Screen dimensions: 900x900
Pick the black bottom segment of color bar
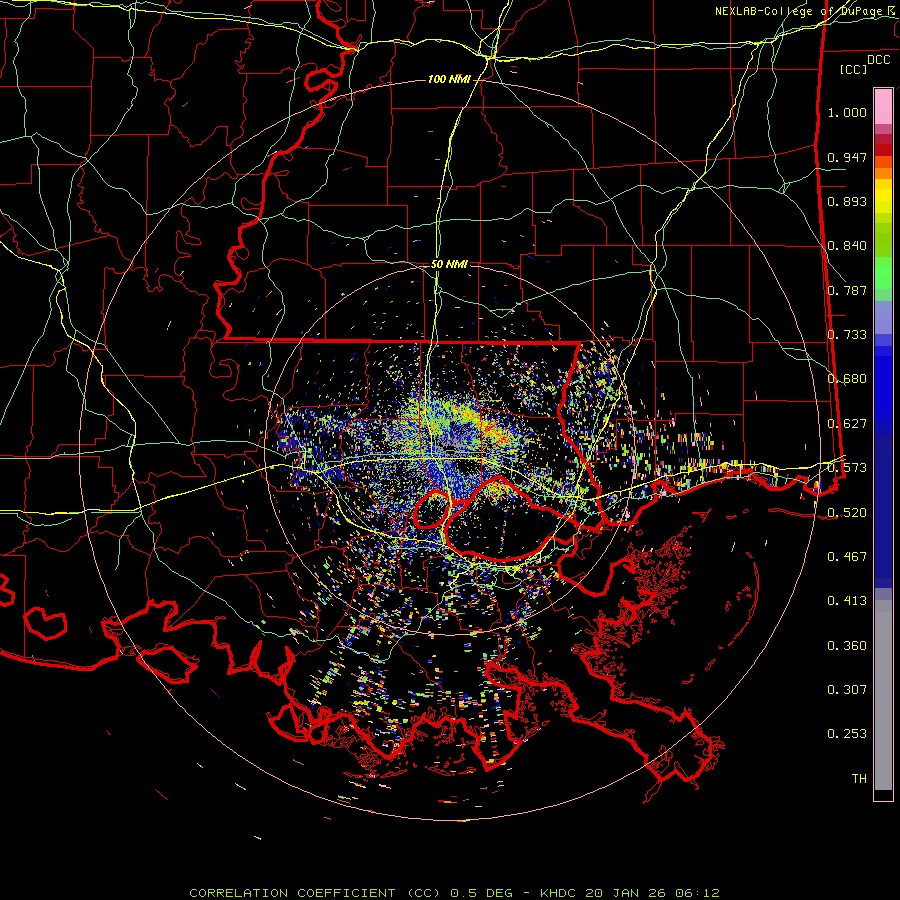point(883,794)
